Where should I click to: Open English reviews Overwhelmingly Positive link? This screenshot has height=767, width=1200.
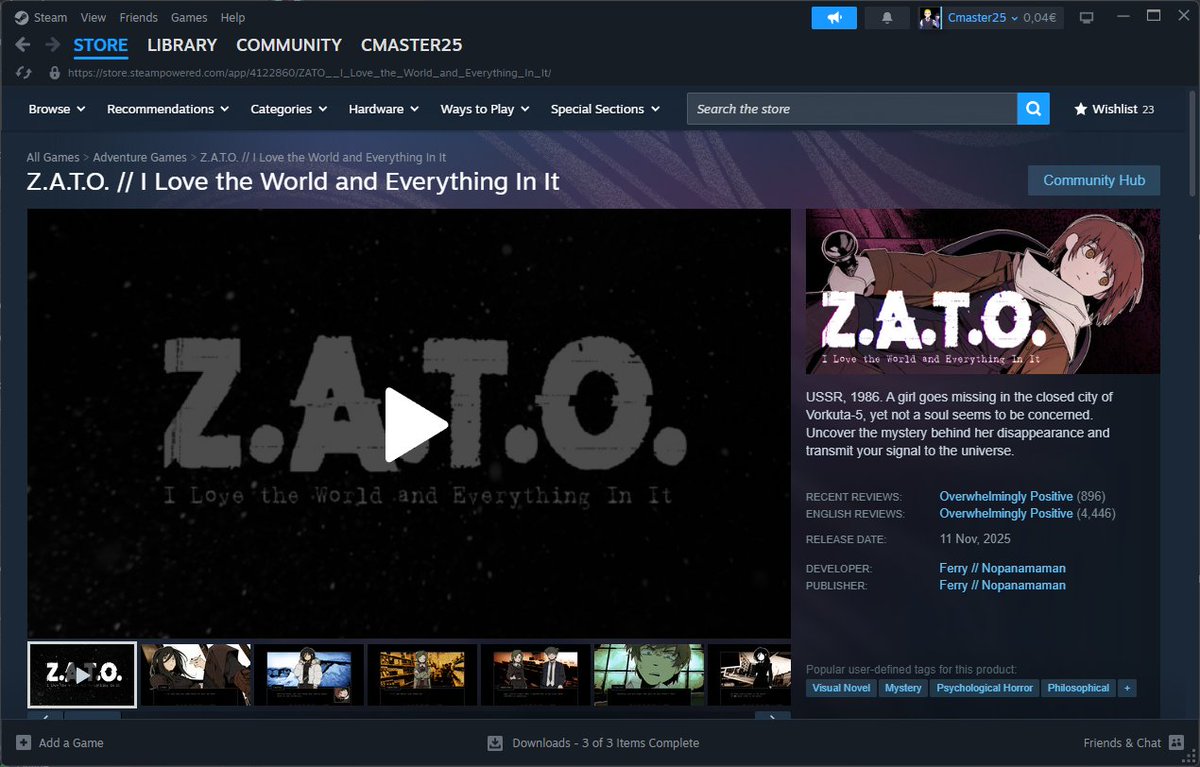pyautogui.click(x=1006, y=513)
